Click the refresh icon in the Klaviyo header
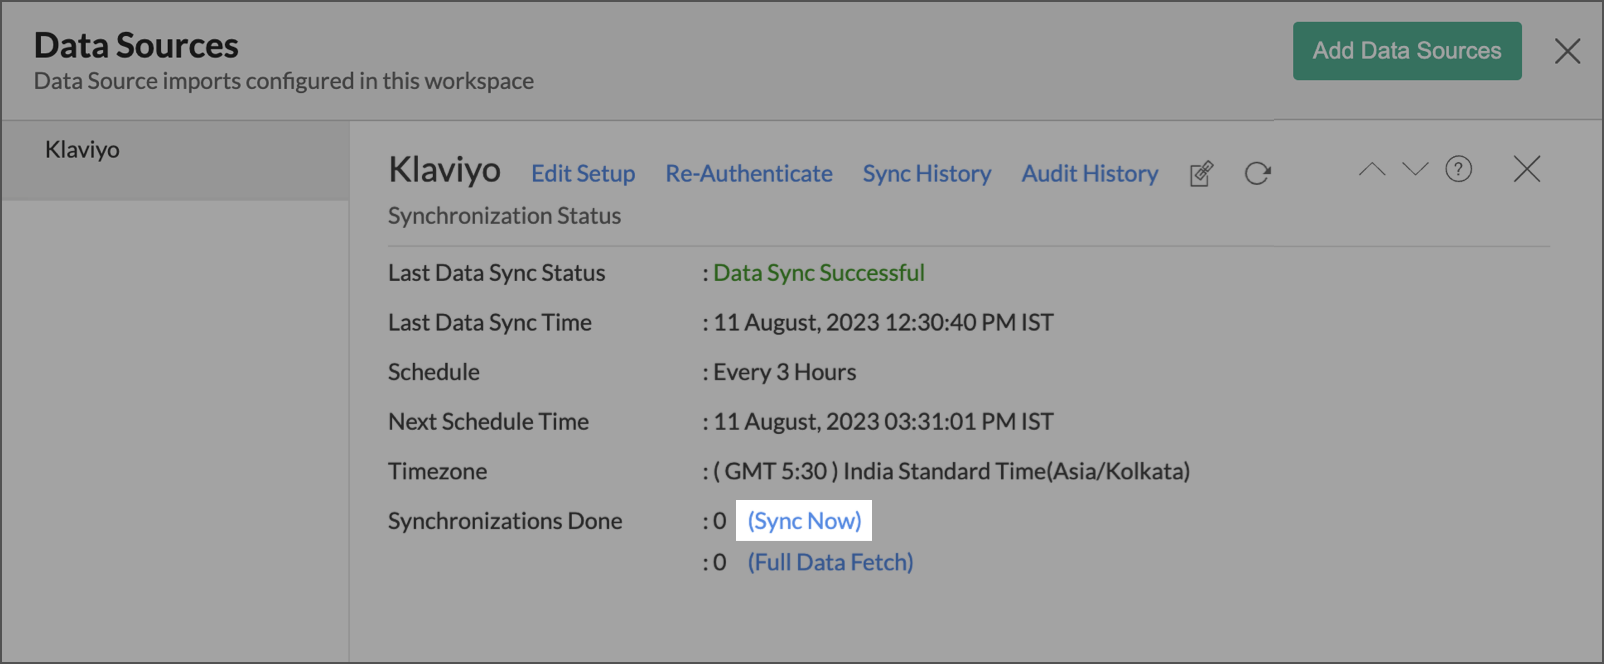Image resolution: width=1604 pixels, height=664 pixels. 1257,174
